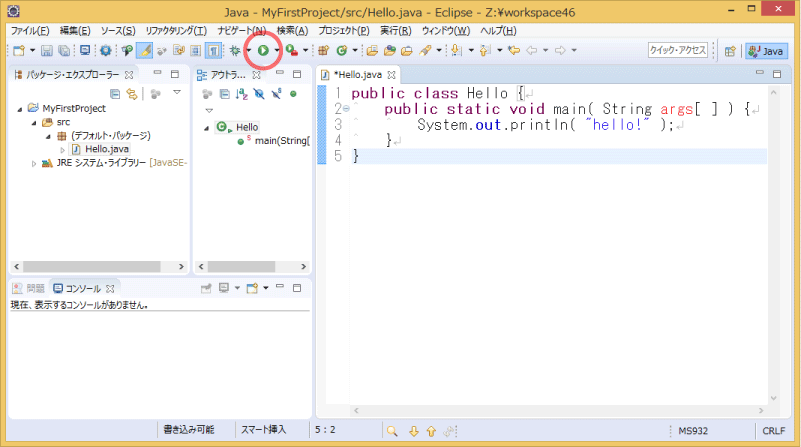
Task: Open the 編集(E) menu
Action: (75, 31)
